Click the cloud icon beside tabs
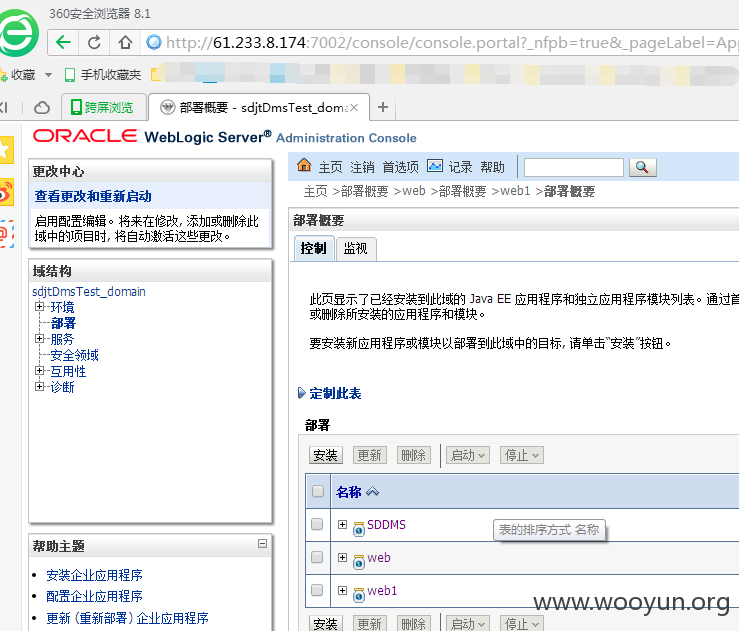739x631 pixels. (42, 108)
